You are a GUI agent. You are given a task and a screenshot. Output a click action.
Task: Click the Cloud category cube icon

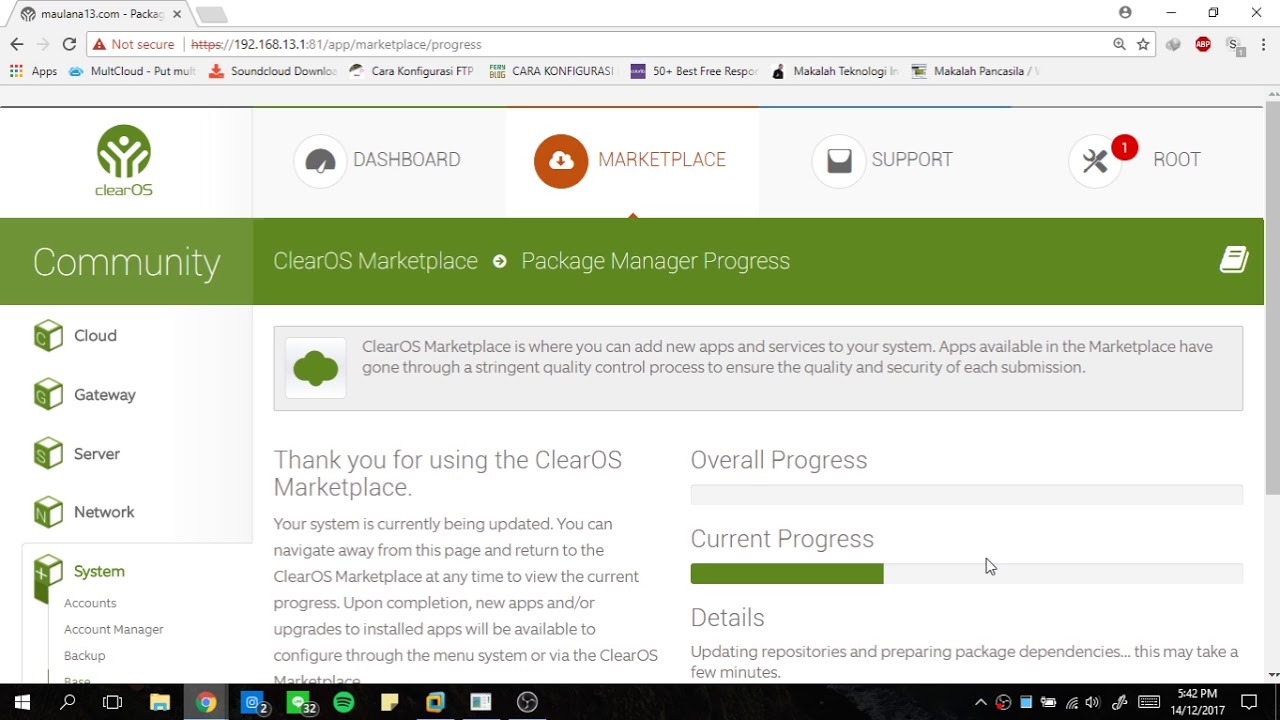tap(48, 336)
